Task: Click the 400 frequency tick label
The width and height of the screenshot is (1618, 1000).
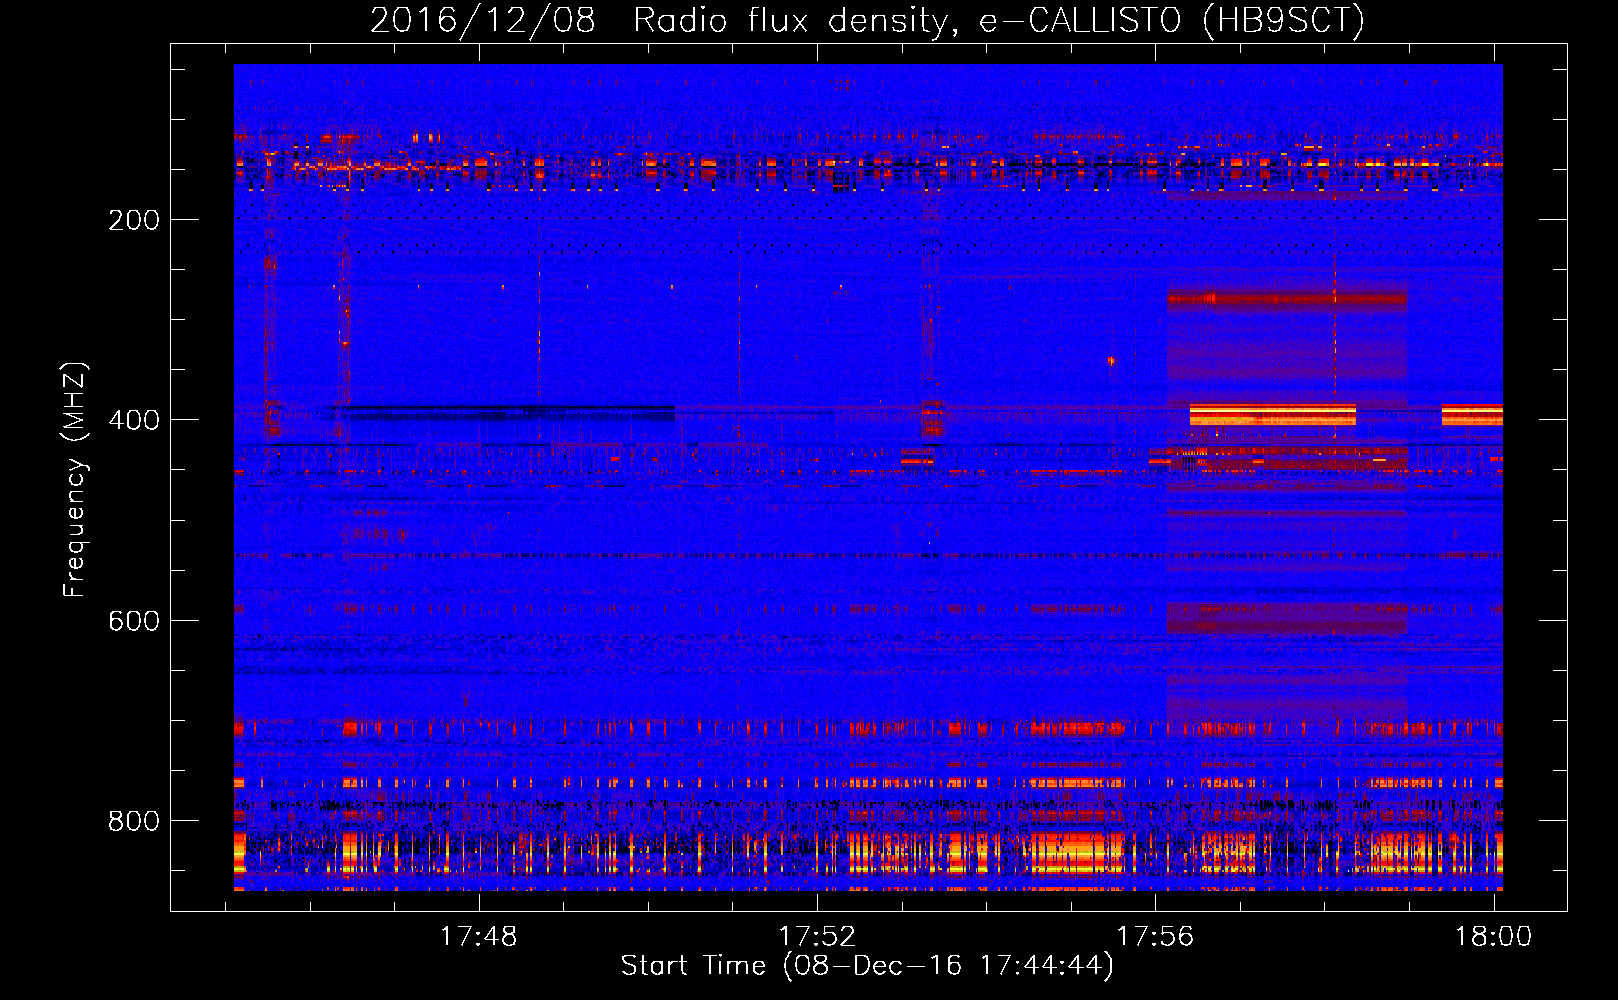Action: (x=134, y=420)
